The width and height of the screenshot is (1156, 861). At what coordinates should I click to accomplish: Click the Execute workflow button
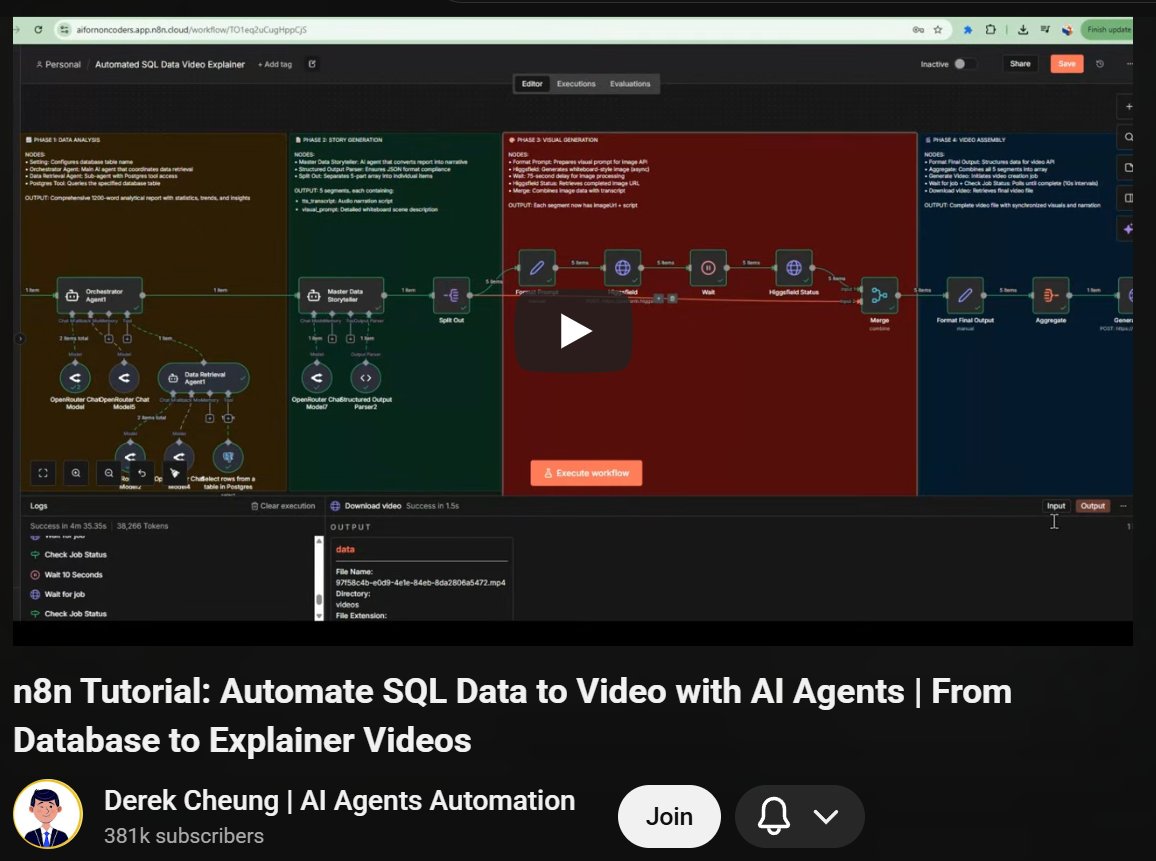click(586, 473)
